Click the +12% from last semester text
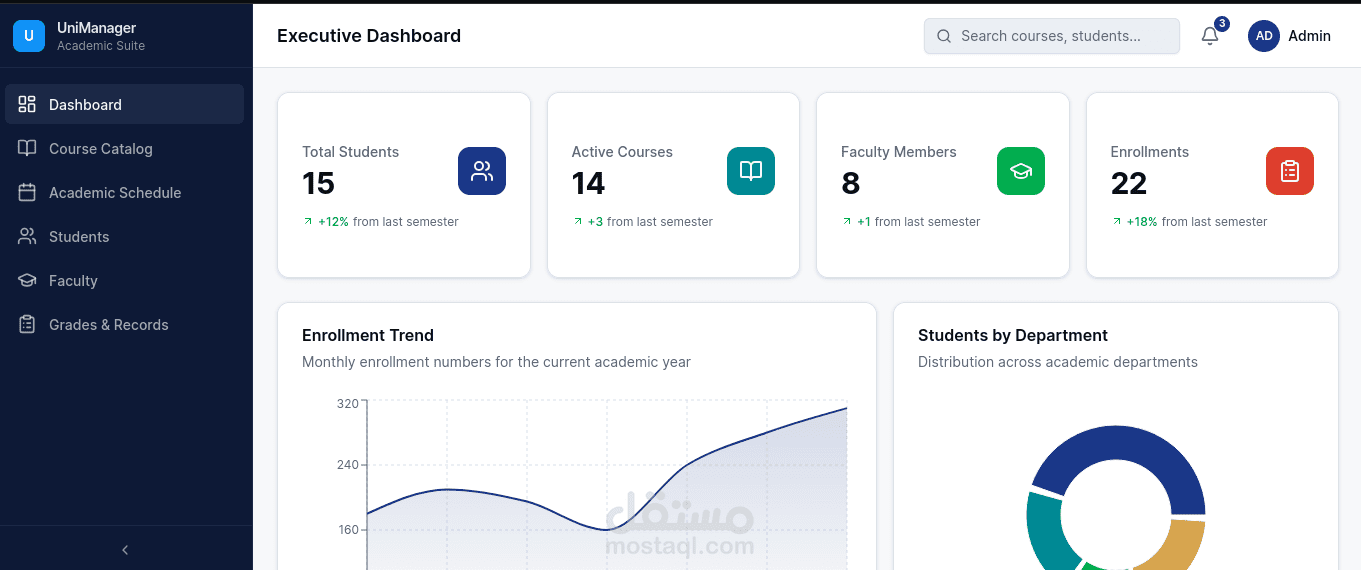The image size is (1361, 570). (x=388, y=222)
